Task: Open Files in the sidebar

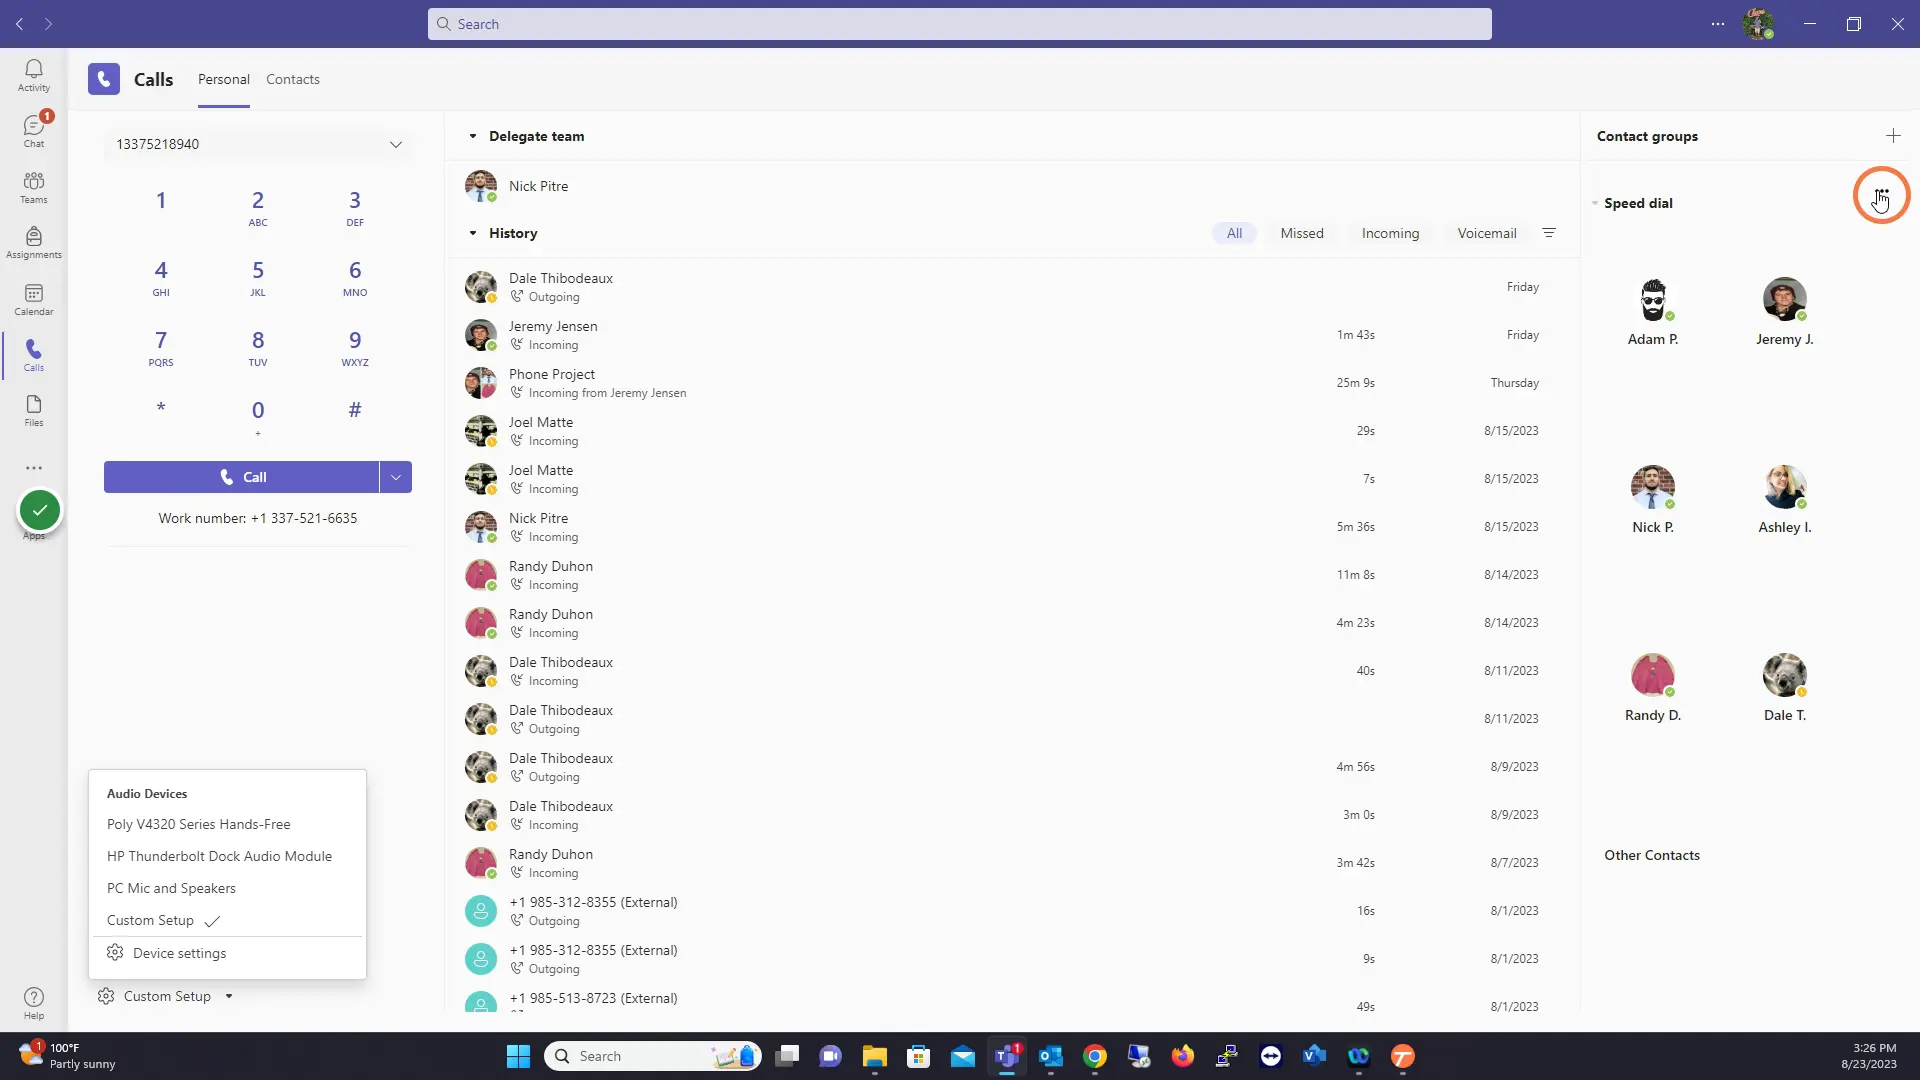Action: [x=33, y=410]
